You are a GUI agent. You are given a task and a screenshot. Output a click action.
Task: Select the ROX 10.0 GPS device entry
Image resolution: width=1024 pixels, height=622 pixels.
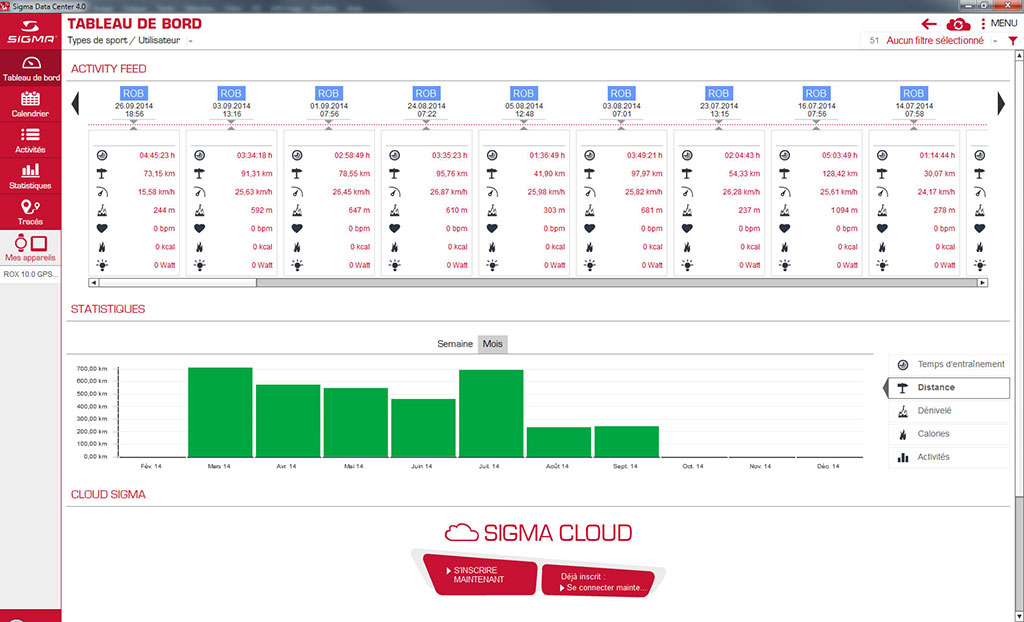click(31, 274)
